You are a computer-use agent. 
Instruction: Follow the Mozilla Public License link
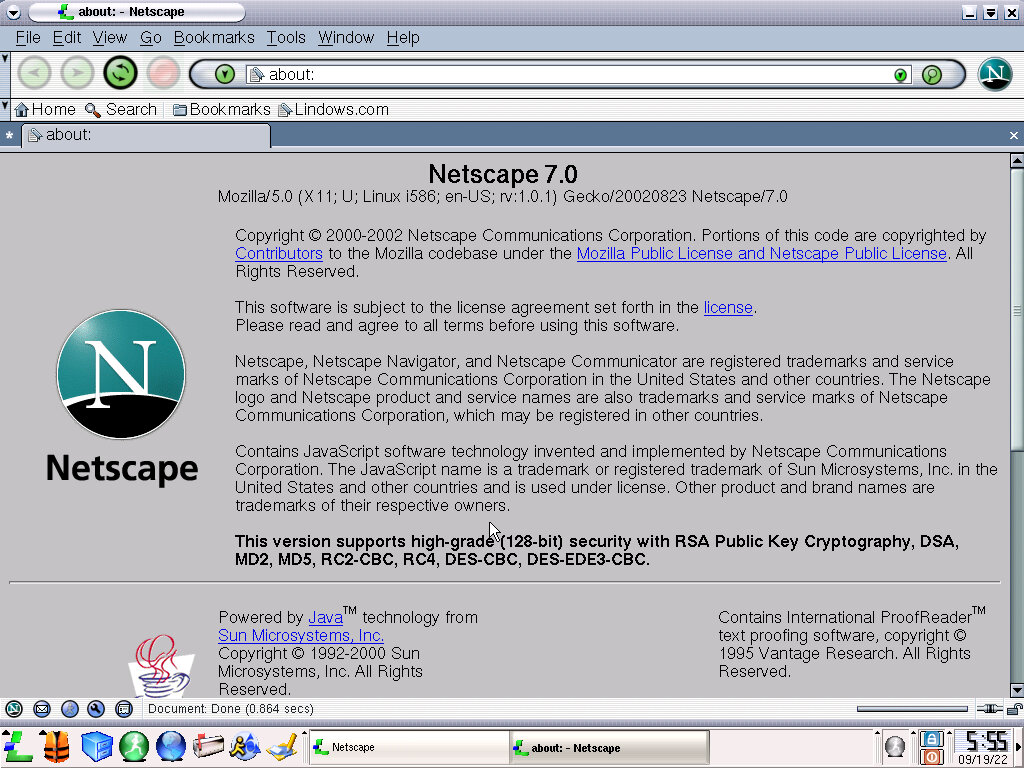pos(761,254)
